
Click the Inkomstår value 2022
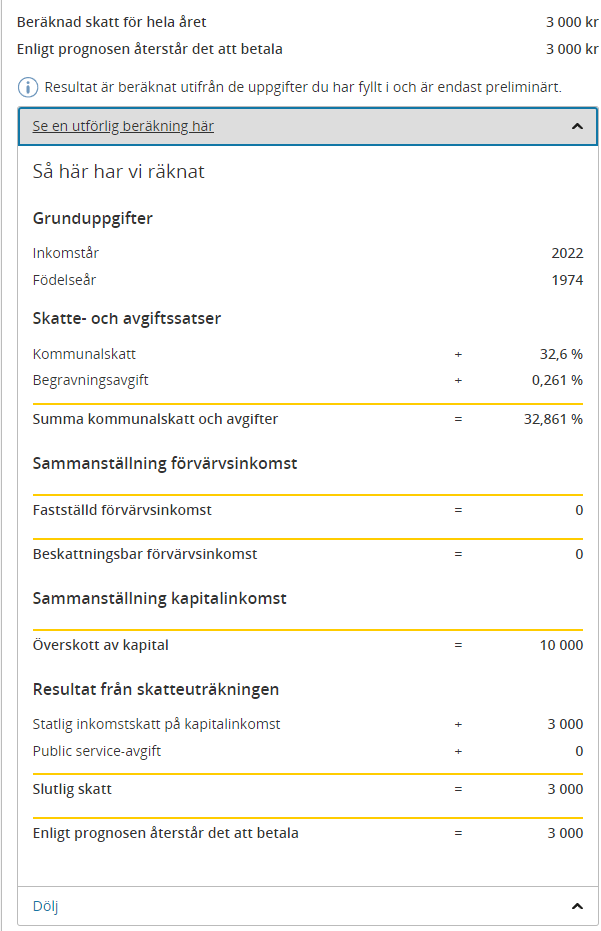point(567,254)
